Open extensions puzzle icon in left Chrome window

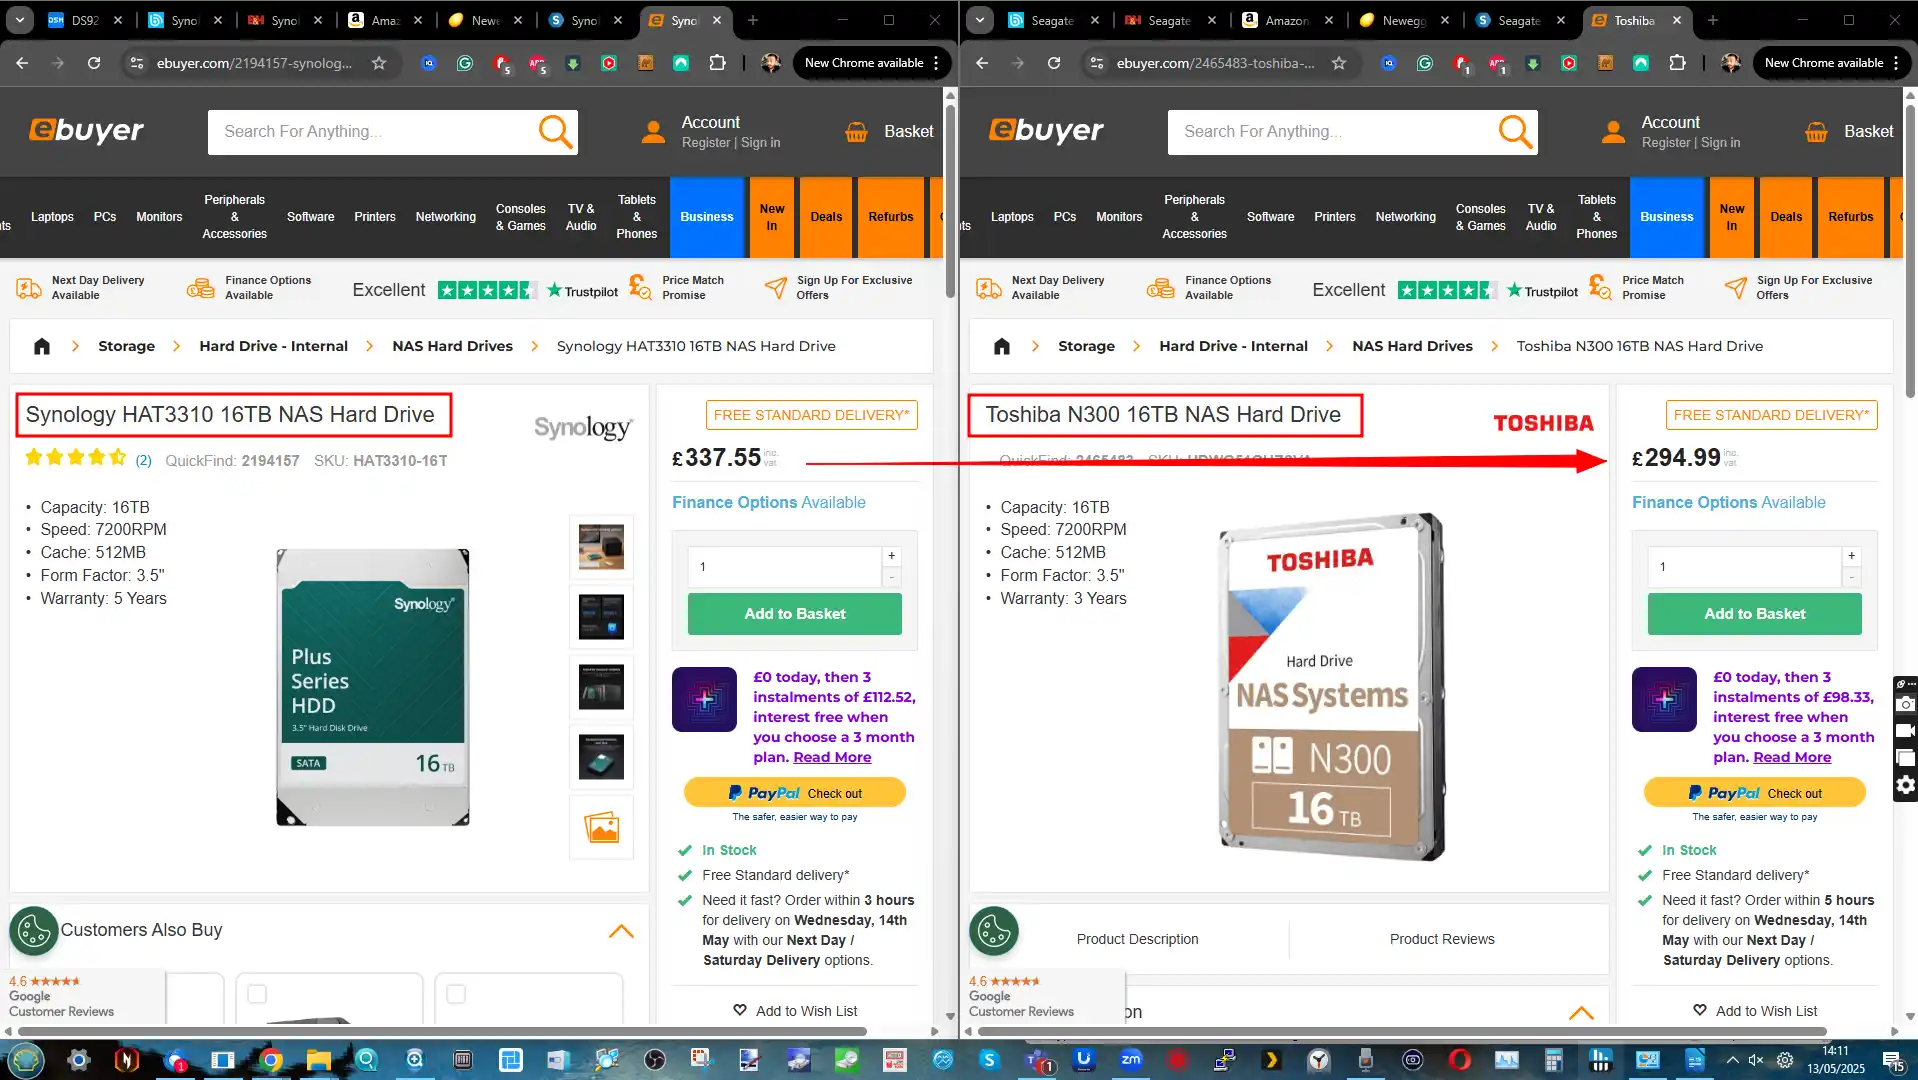tap(717, 63)
